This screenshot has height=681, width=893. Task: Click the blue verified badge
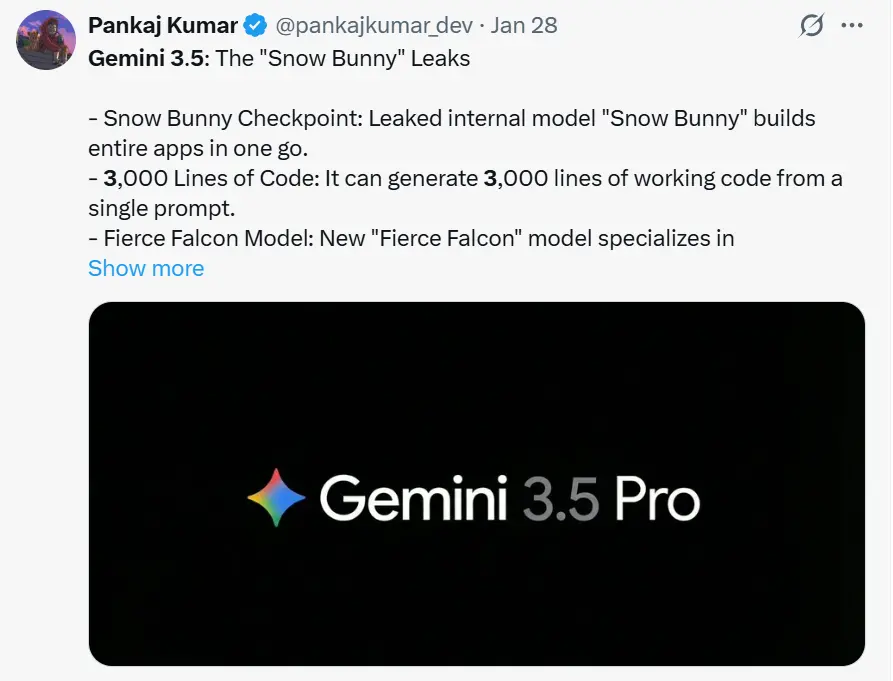pos(256,26)
